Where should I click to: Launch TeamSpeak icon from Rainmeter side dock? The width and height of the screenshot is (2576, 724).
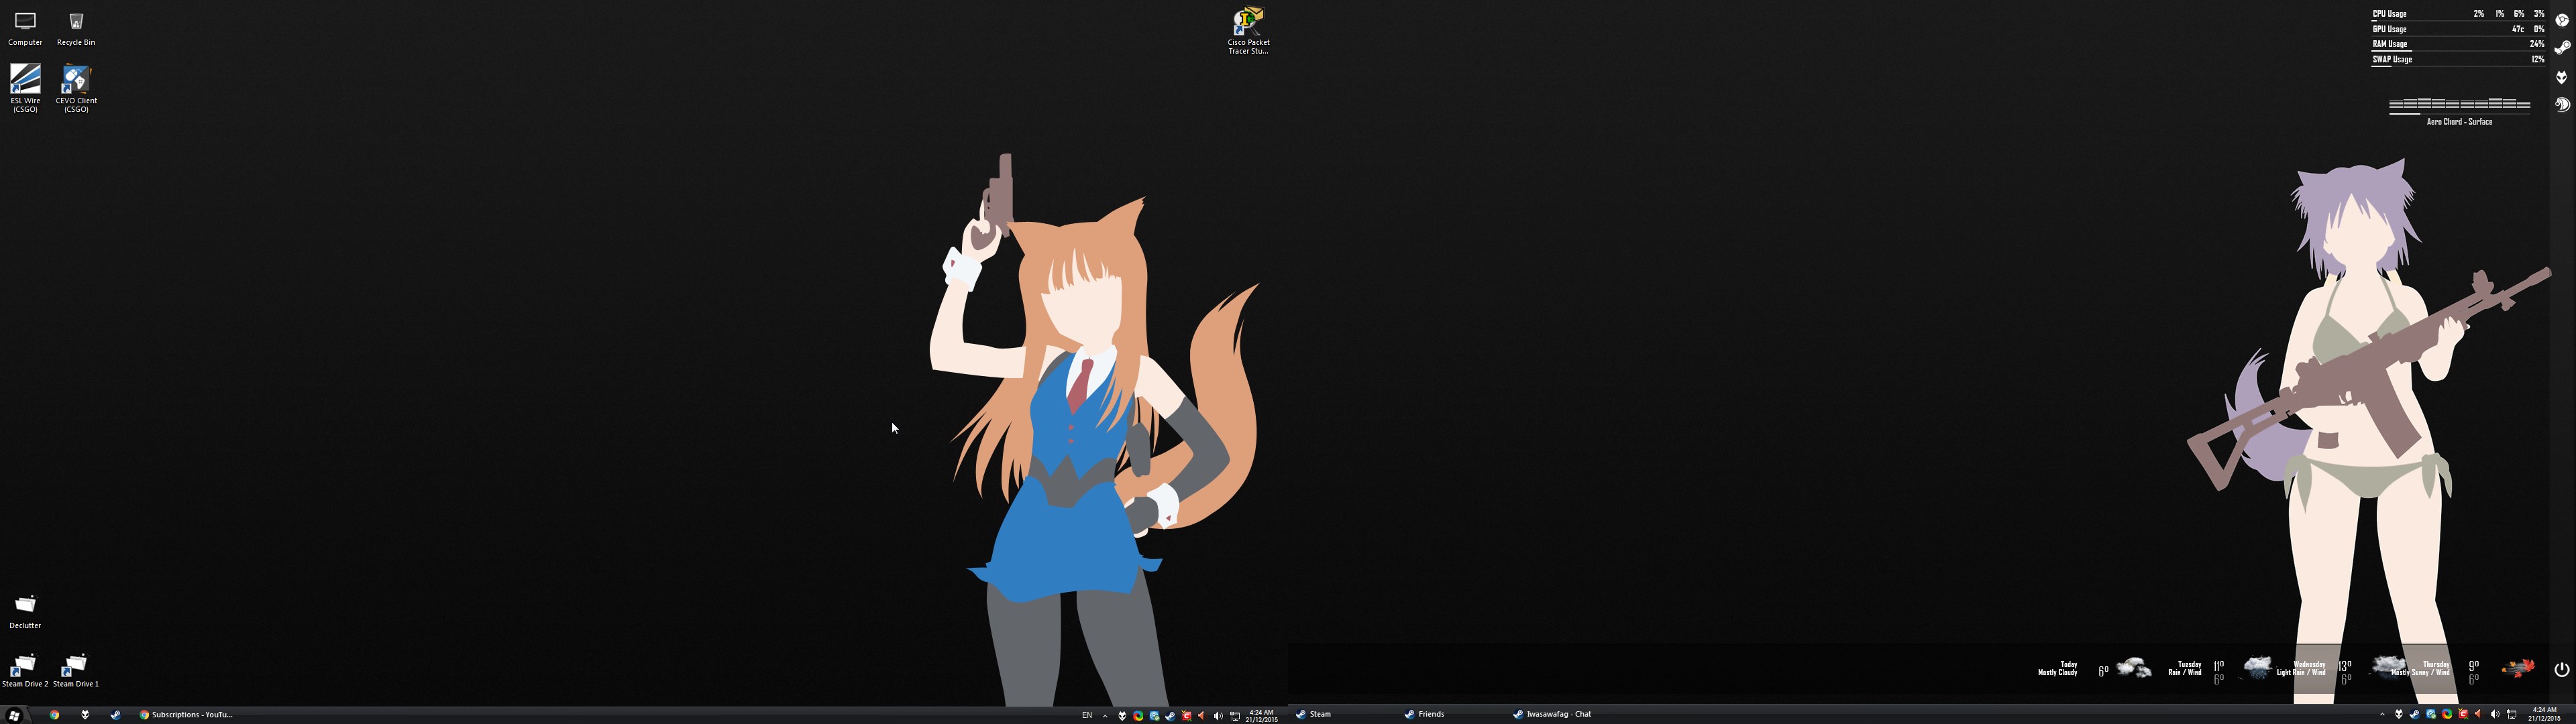point(2562,104)
